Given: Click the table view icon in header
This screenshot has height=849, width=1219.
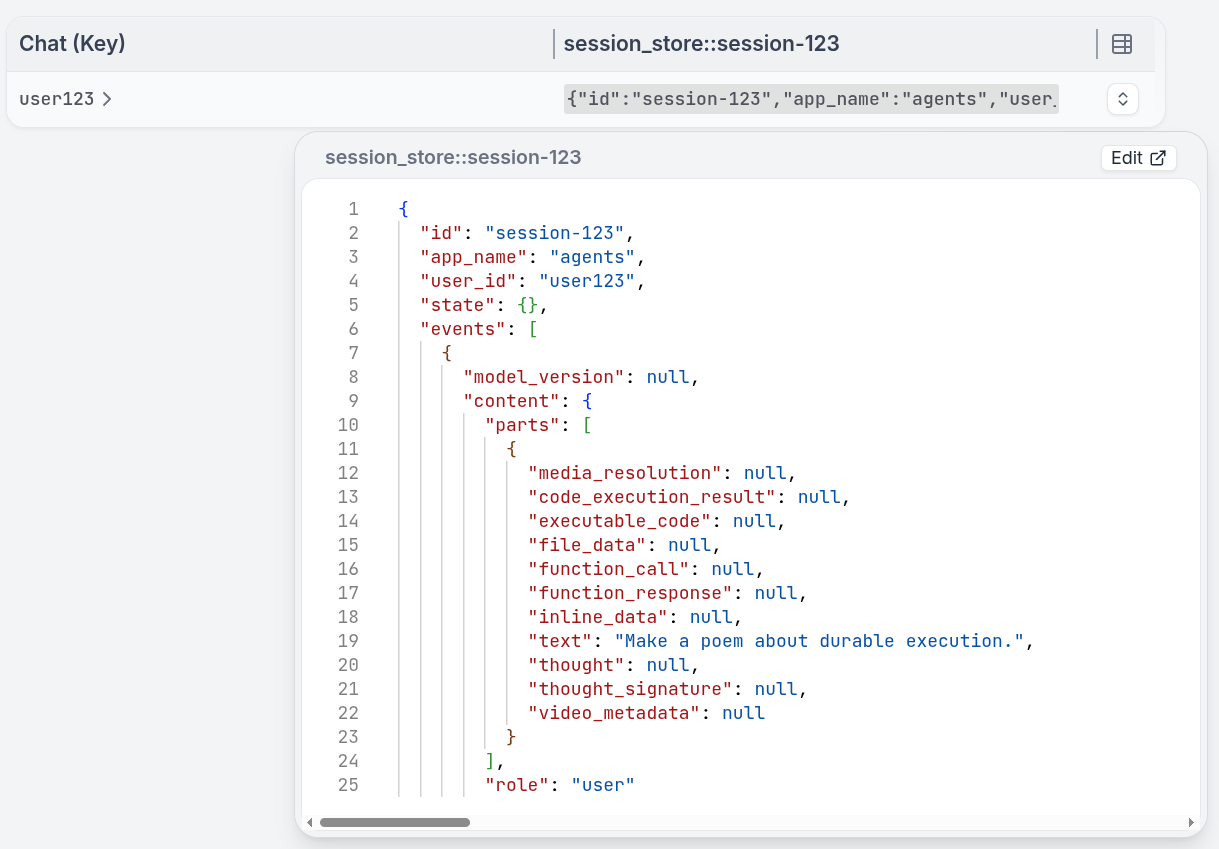Looking at the screenshot, I should 1122,44.
